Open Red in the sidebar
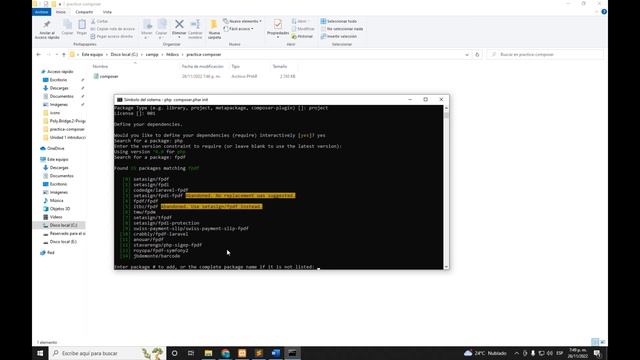This screenshot has height=360, width=640. tap(51, 253)
